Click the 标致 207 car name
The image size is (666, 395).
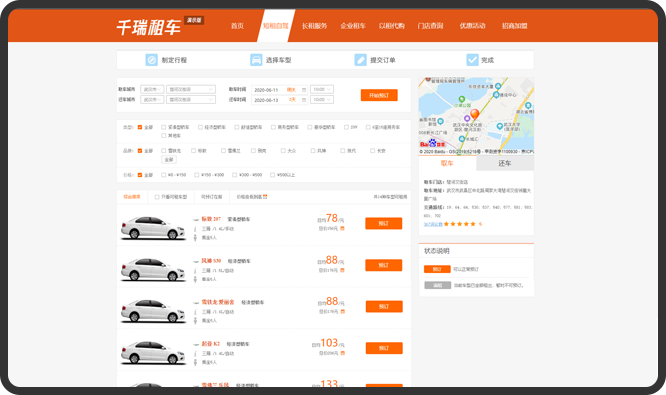click(211, 219)
